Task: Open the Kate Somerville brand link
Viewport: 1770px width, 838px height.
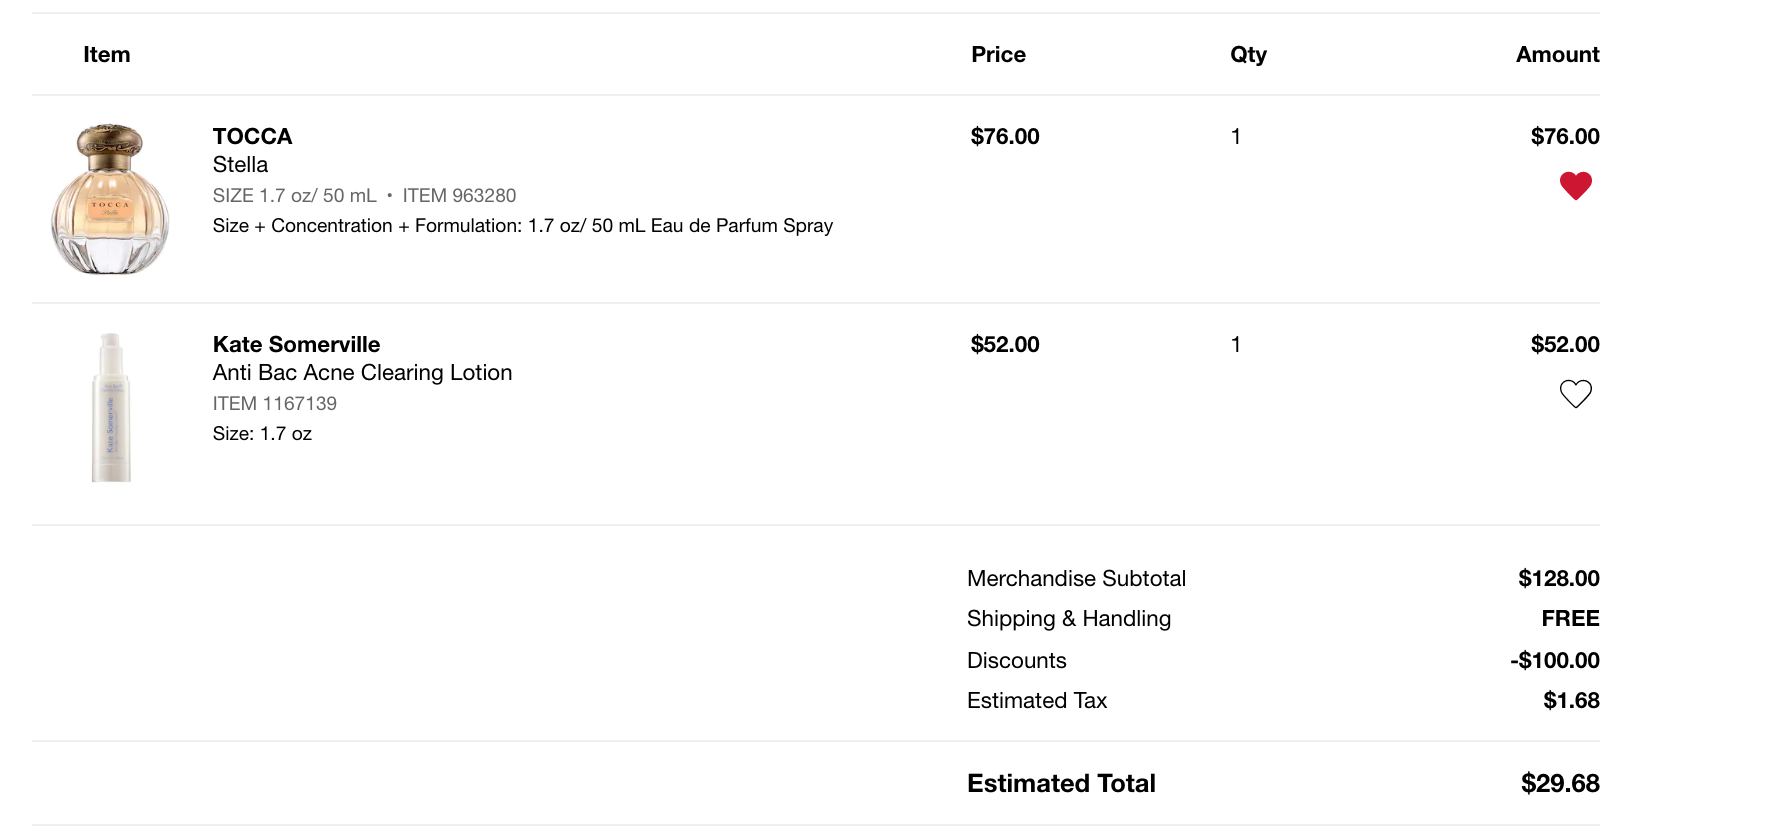Action: pyautogui.click(x=296, y=344)
